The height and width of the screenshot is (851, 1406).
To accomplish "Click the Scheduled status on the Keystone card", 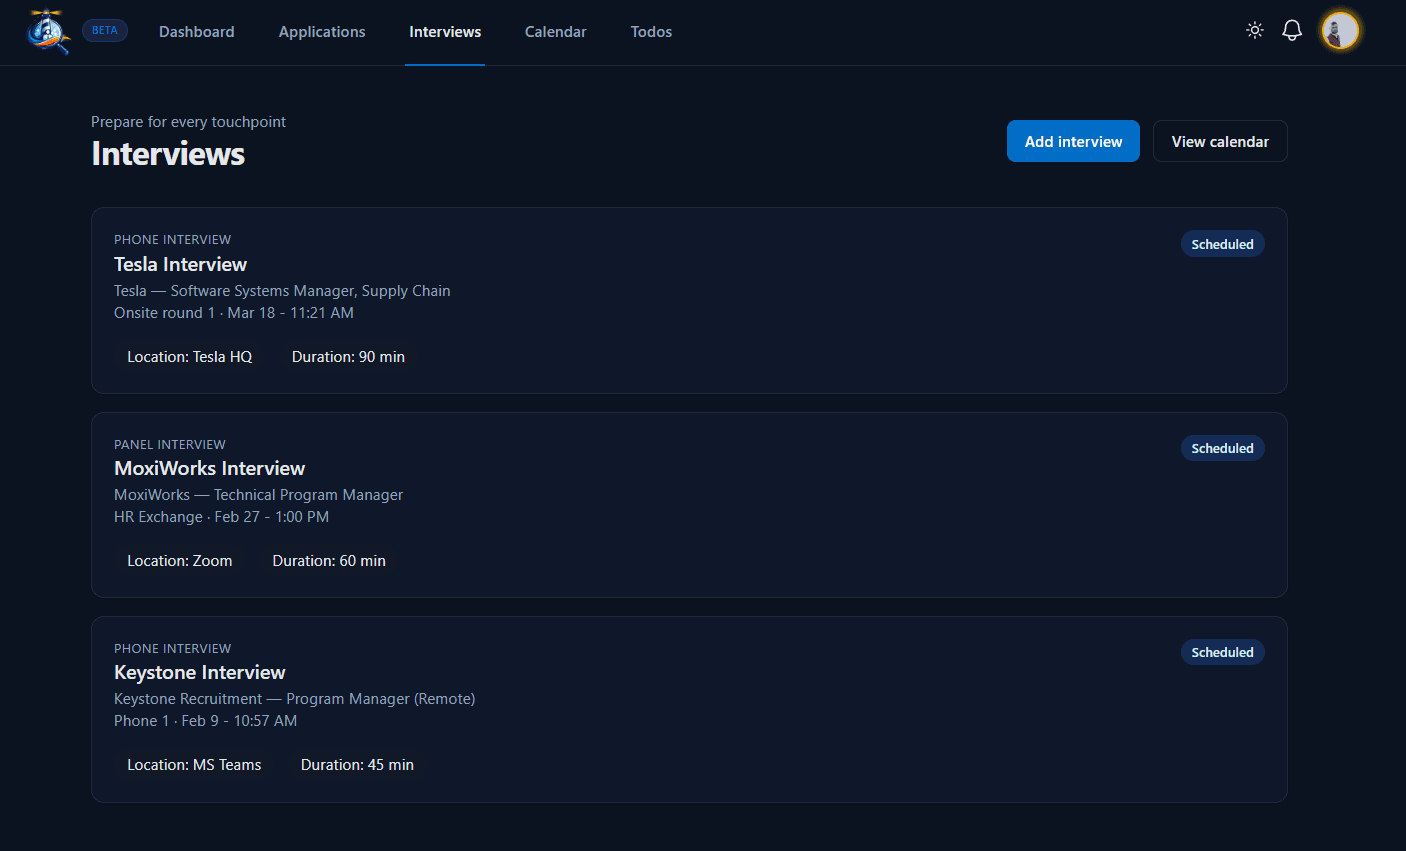I will (x=1222, y=653).
